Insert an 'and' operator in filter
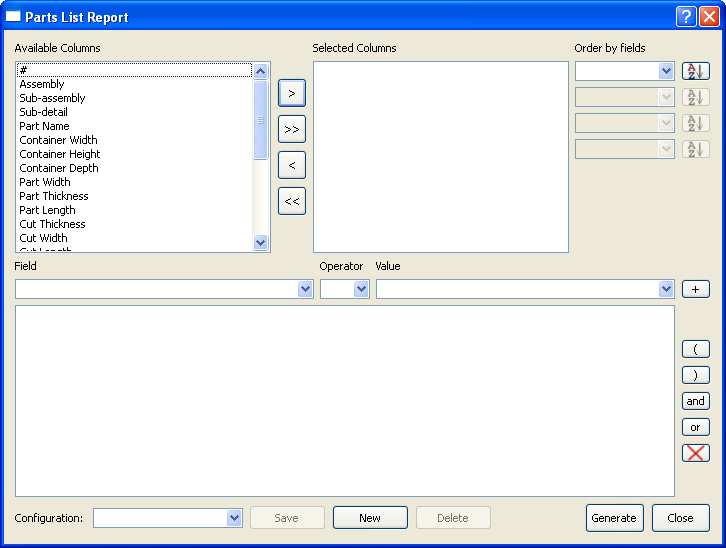Screen dimensions: 726x548 pos(695,401)
